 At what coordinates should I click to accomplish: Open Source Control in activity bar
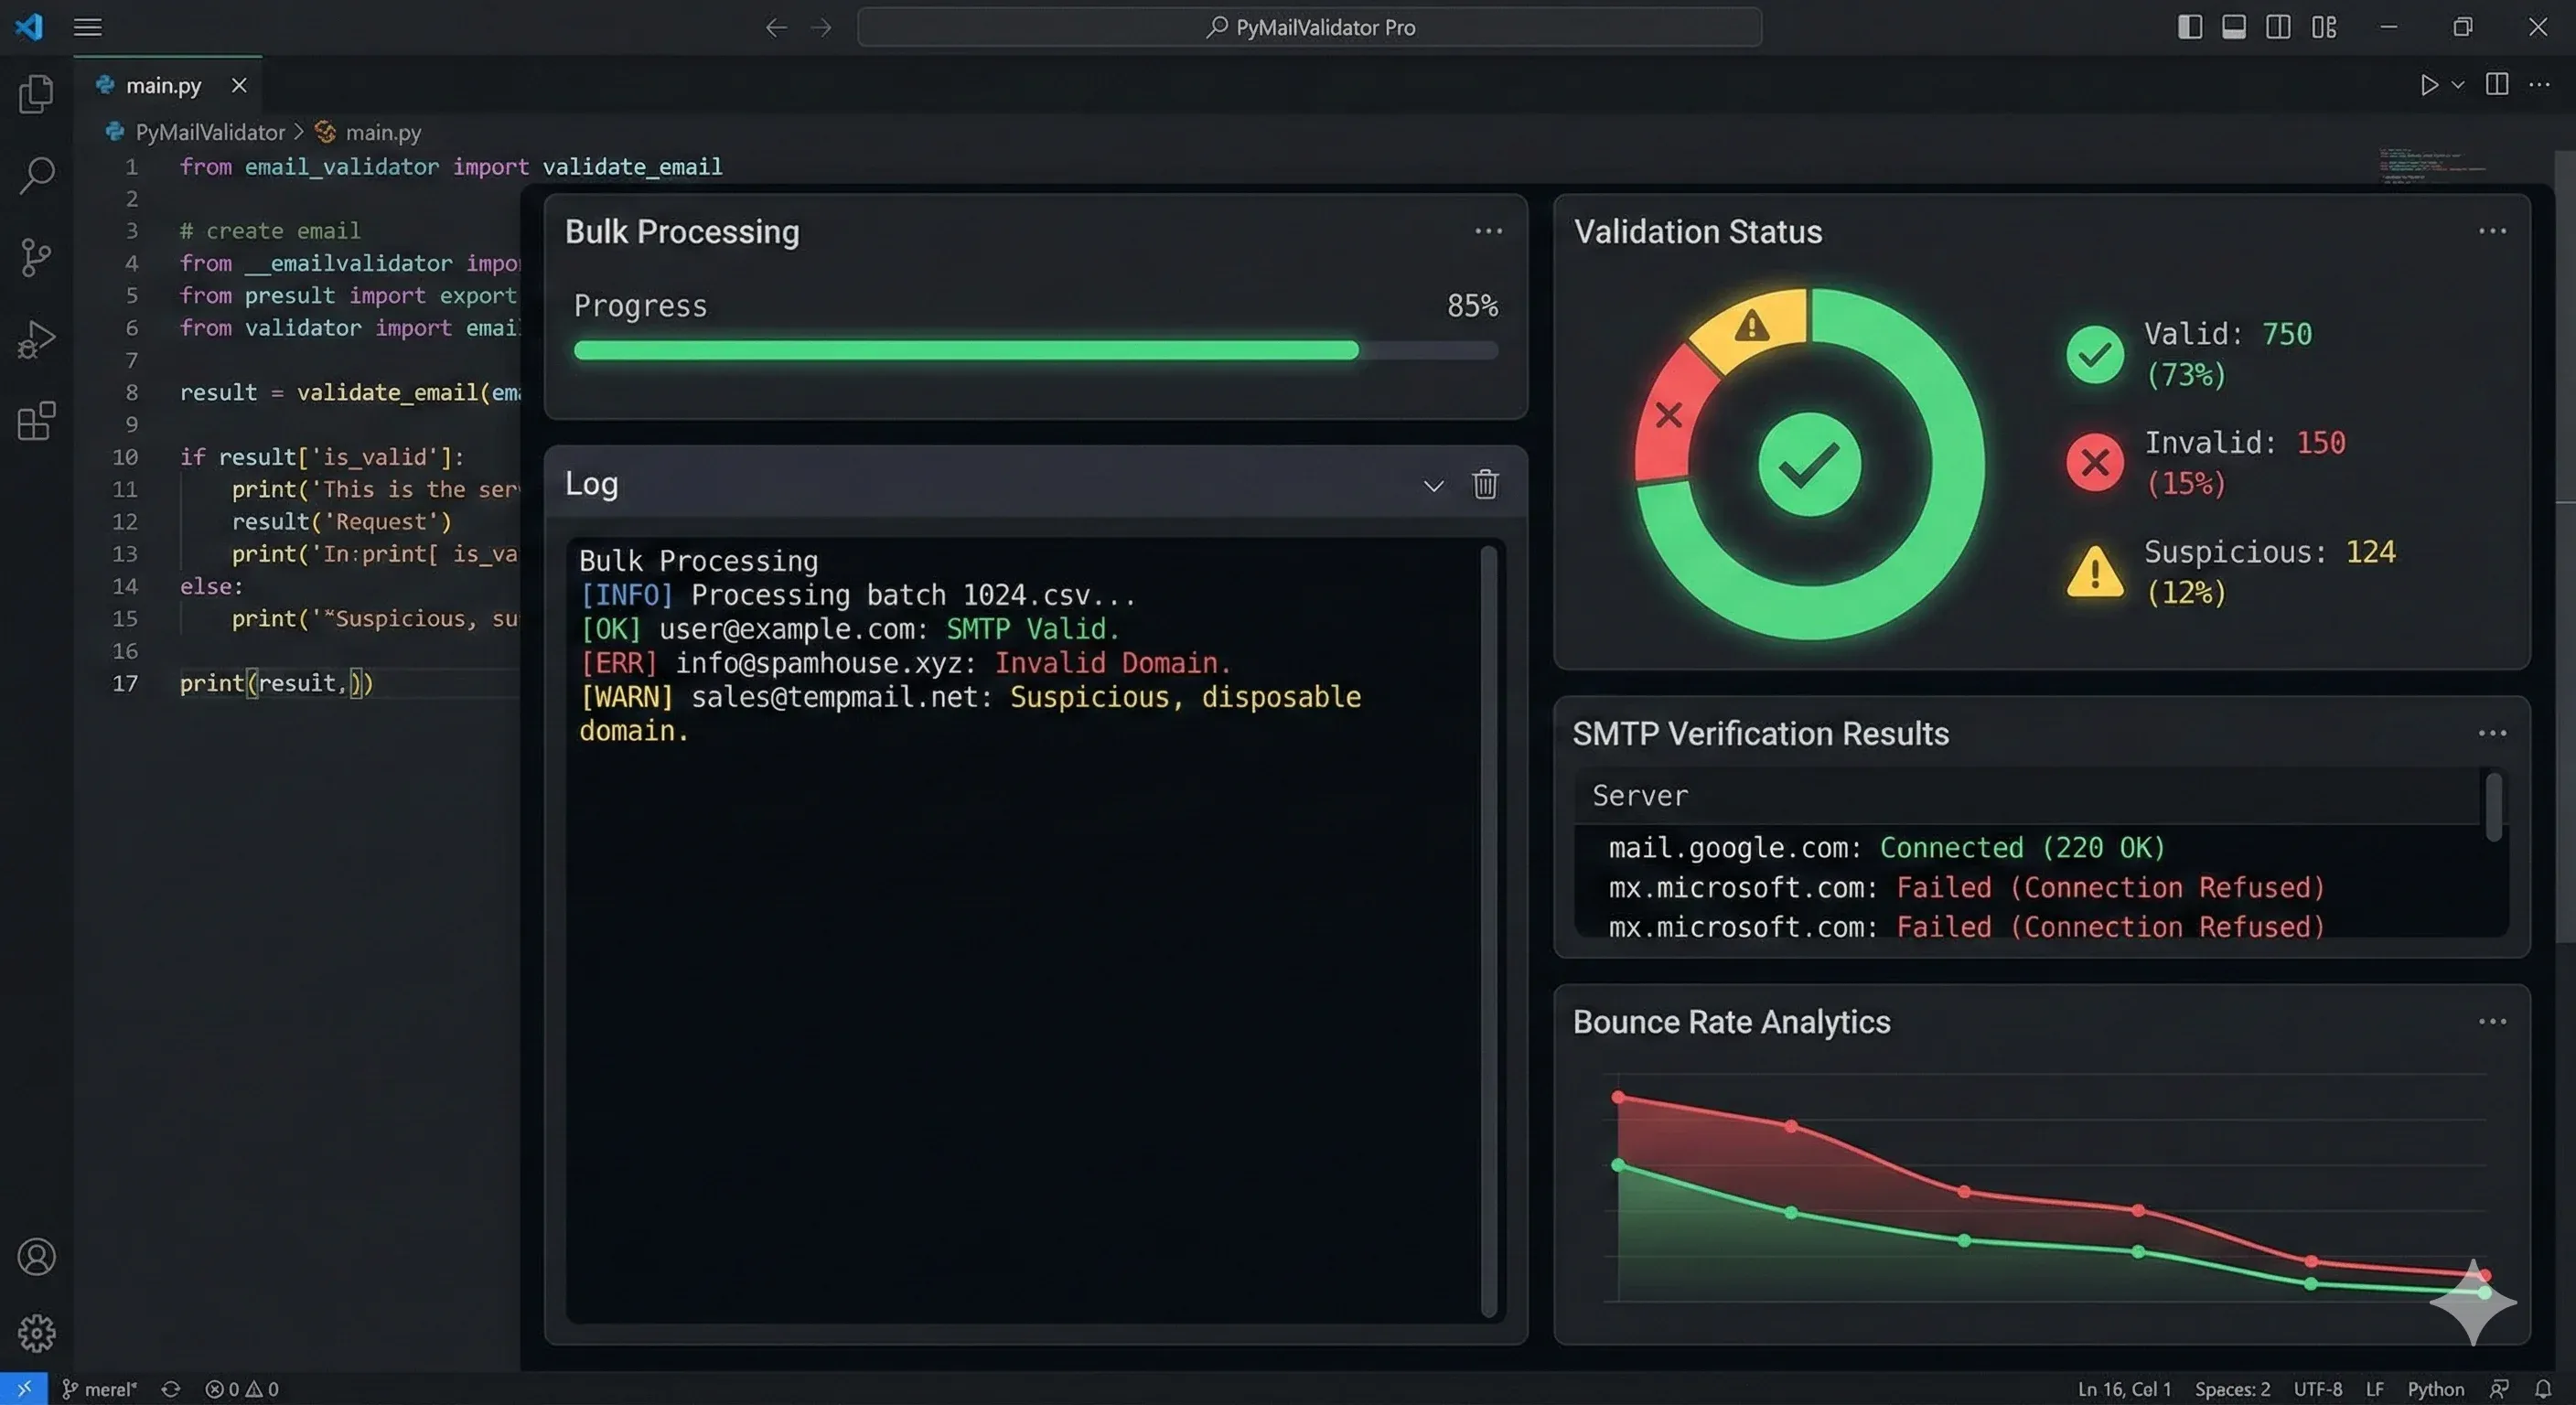(x=36, y=257)
